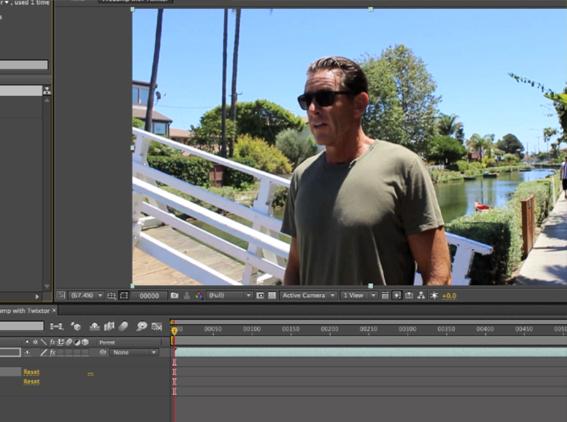Click the 00300 mark on time ruler
Viewport: 567px width, 422px height.
point(407,329)
